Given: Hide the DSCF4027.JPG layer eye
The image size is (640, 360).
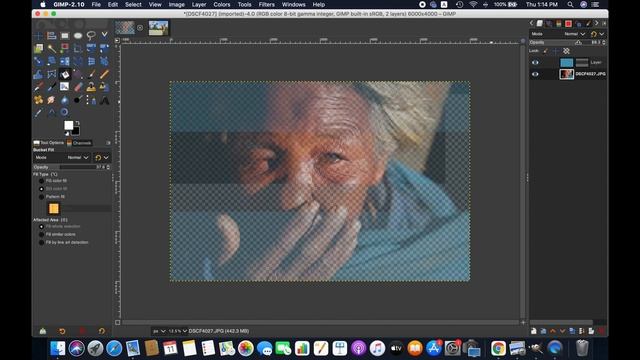Looking at the screenshot, I should pos(535,74).
